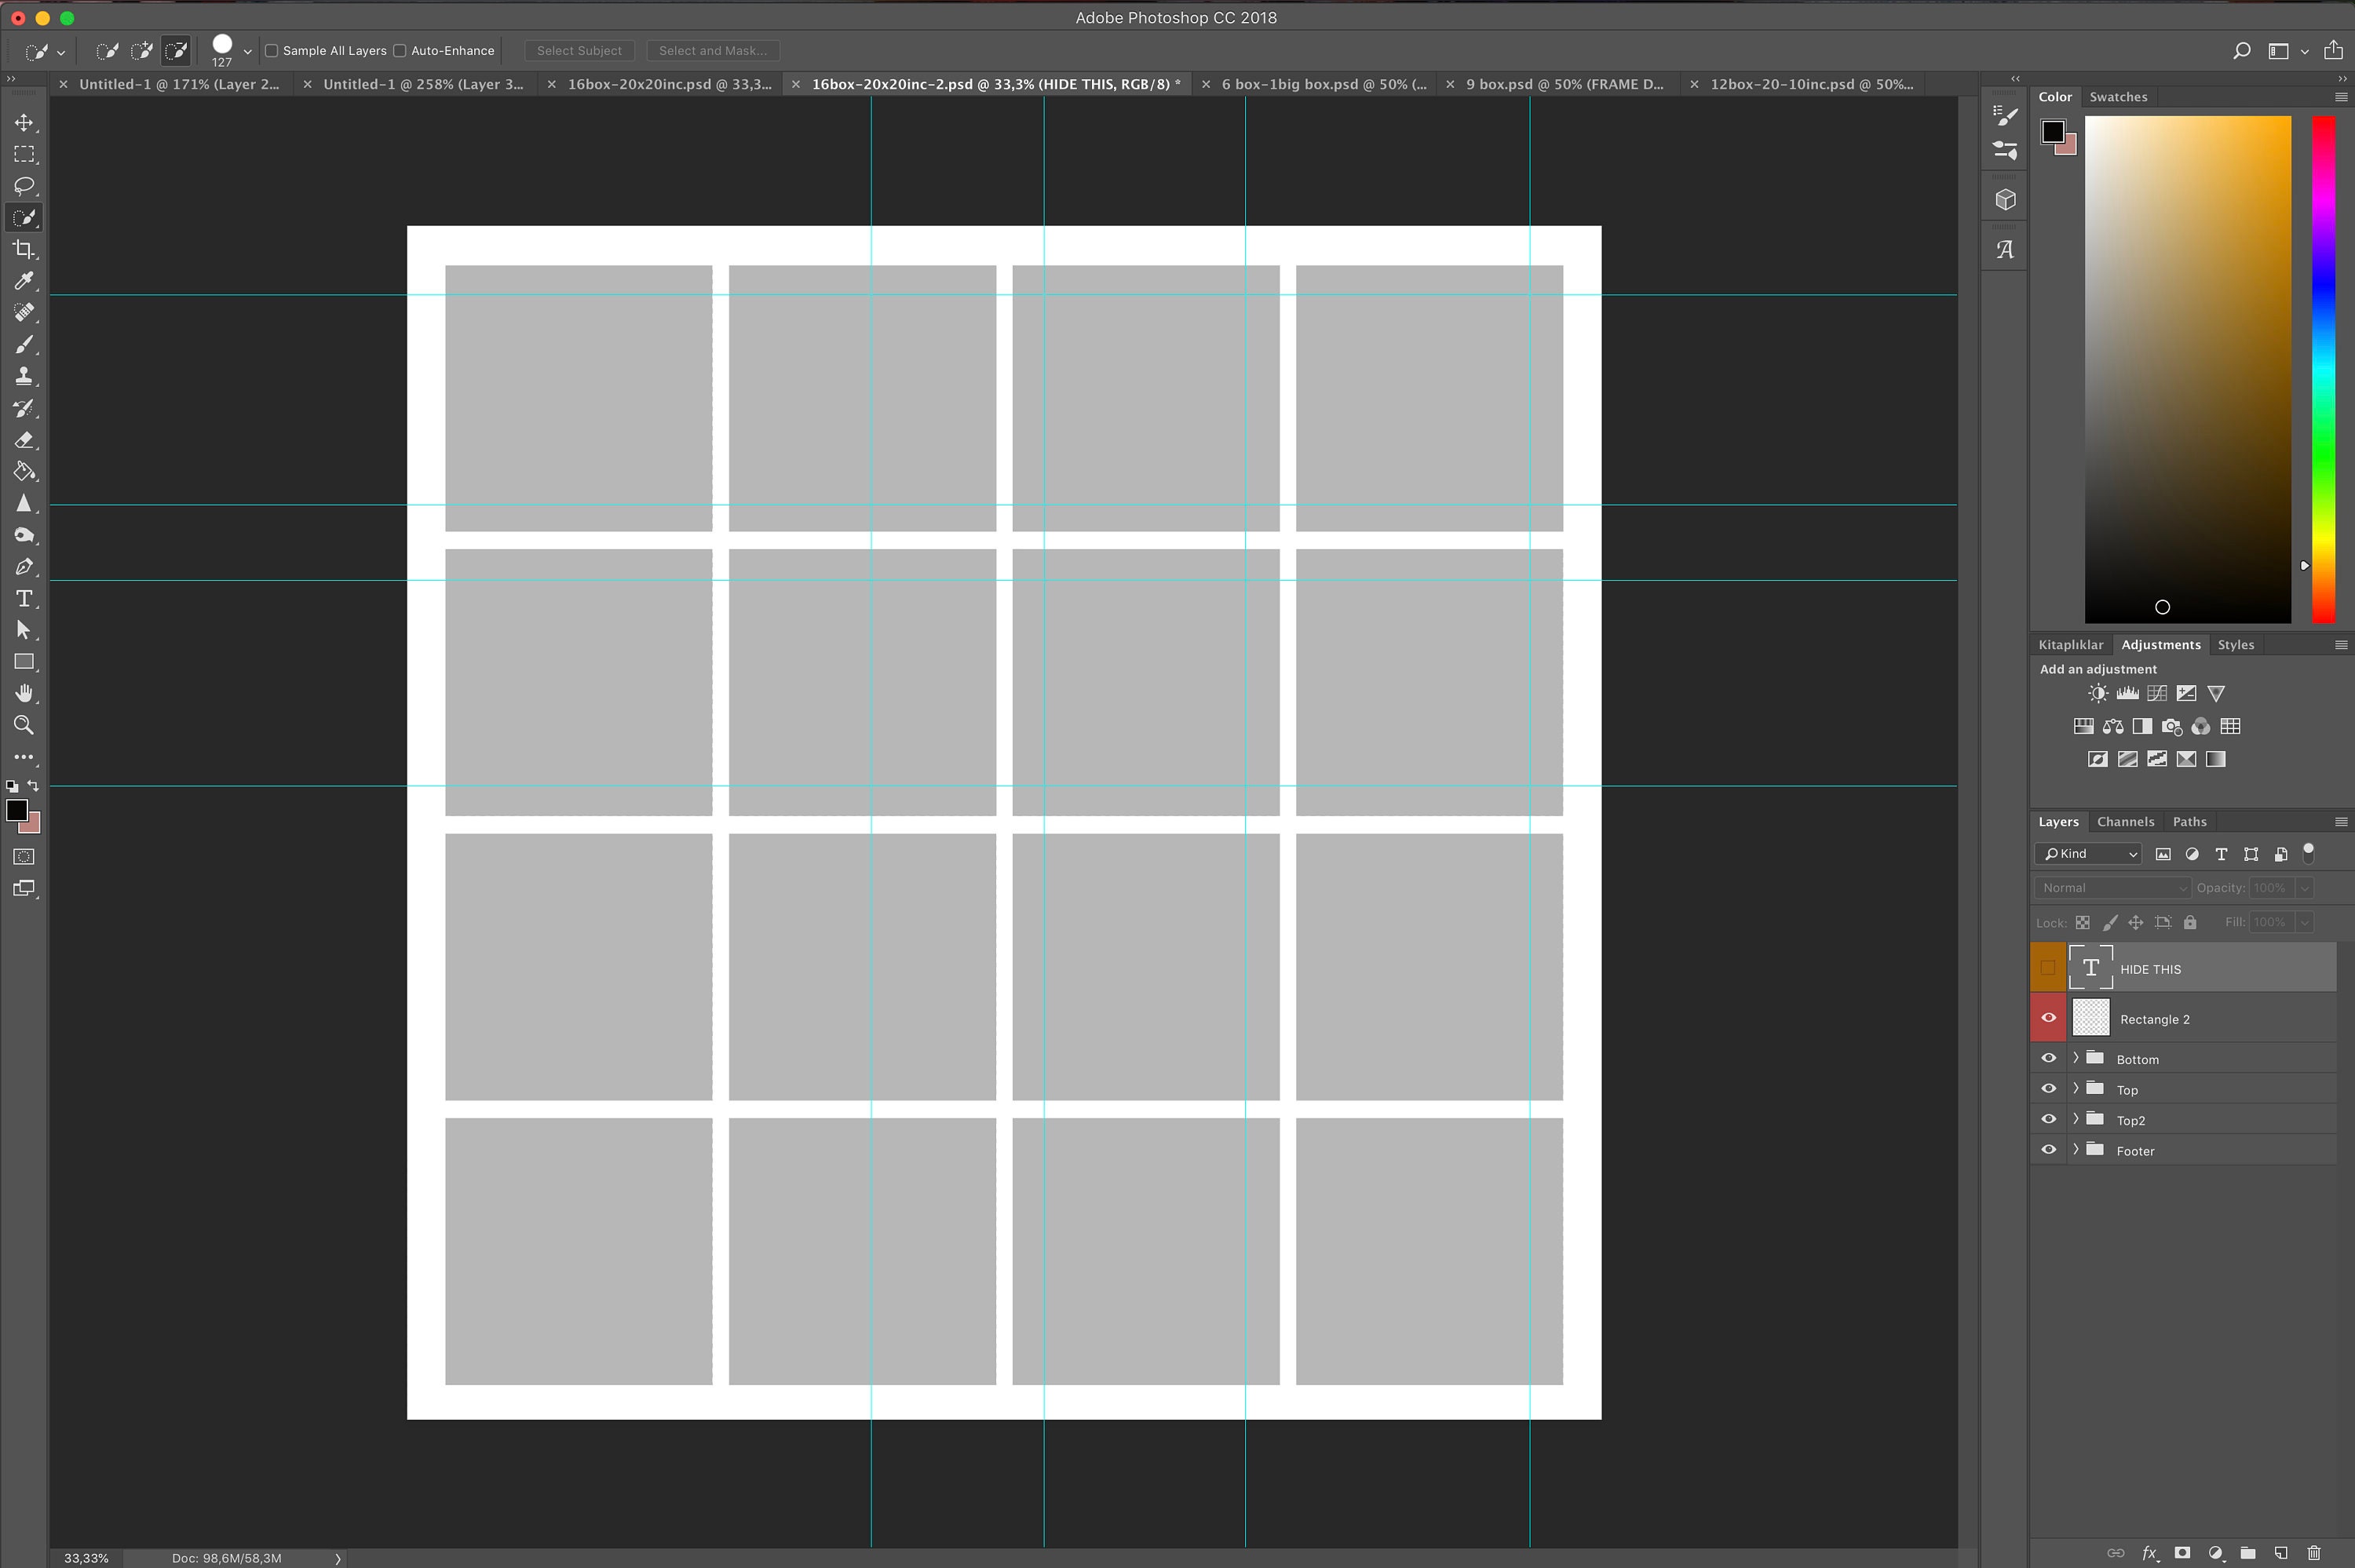Open the Curves adjustment icon
This screenshot has height=1568, width=2355.
[x=2157, y=693]
